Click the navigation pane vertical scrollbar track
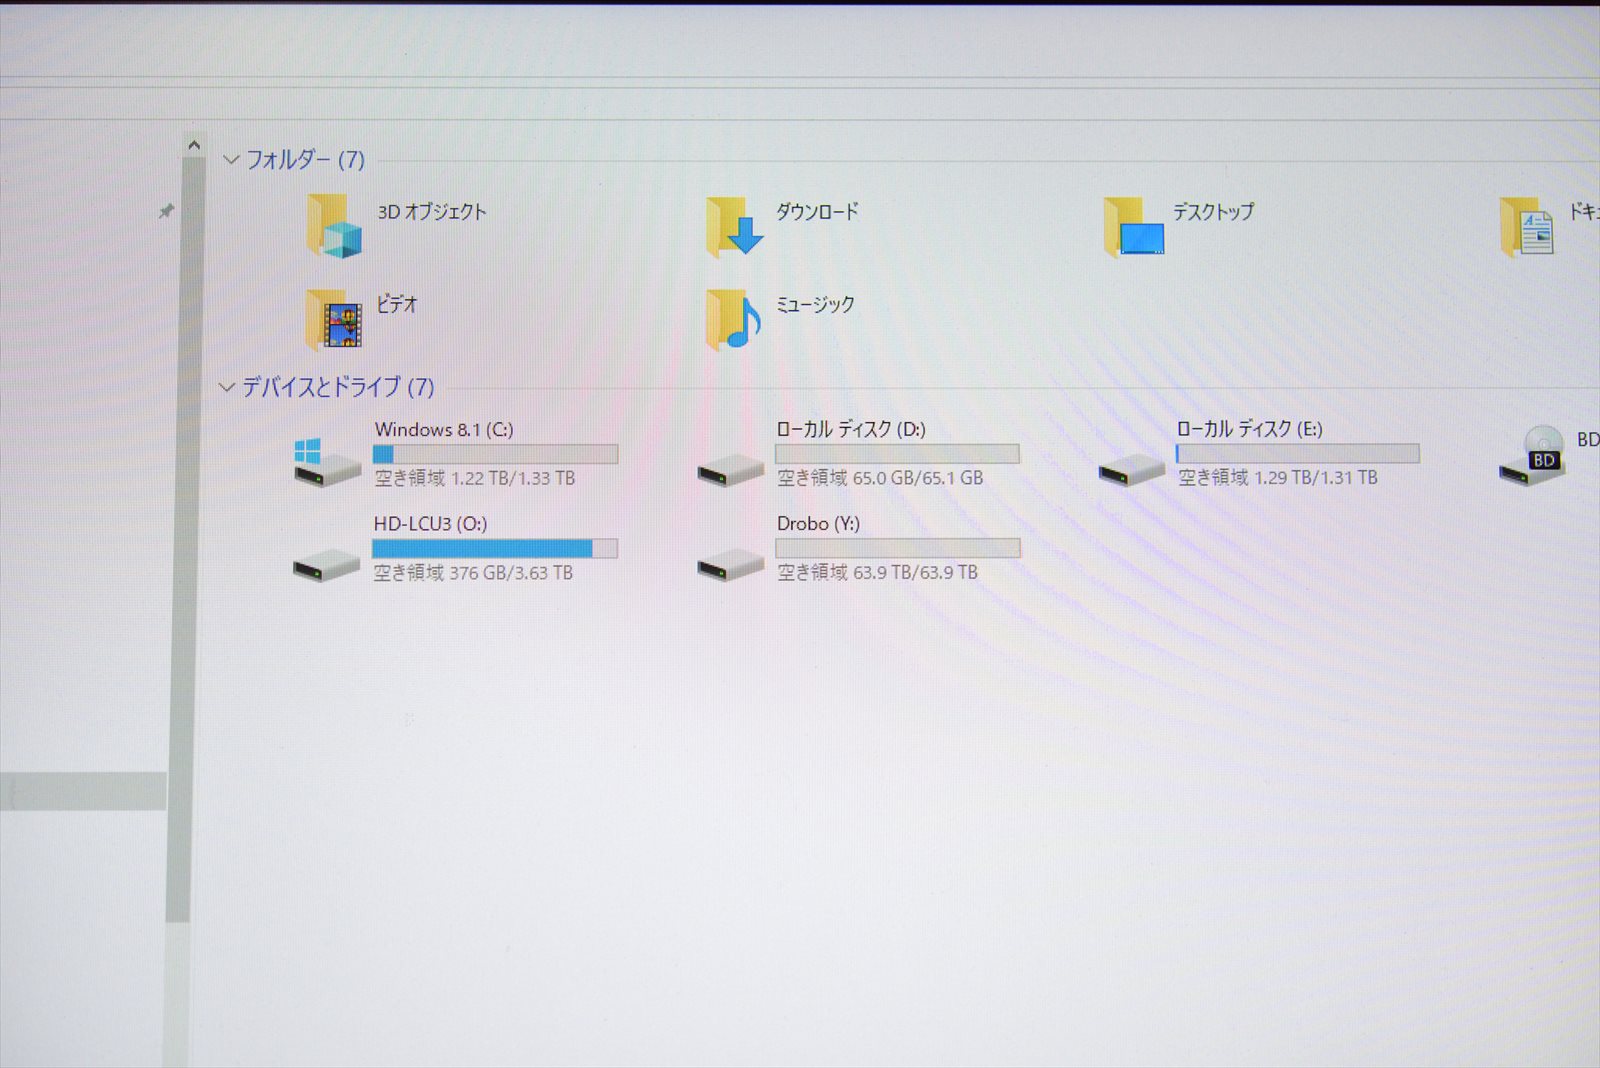 (178, 600)
